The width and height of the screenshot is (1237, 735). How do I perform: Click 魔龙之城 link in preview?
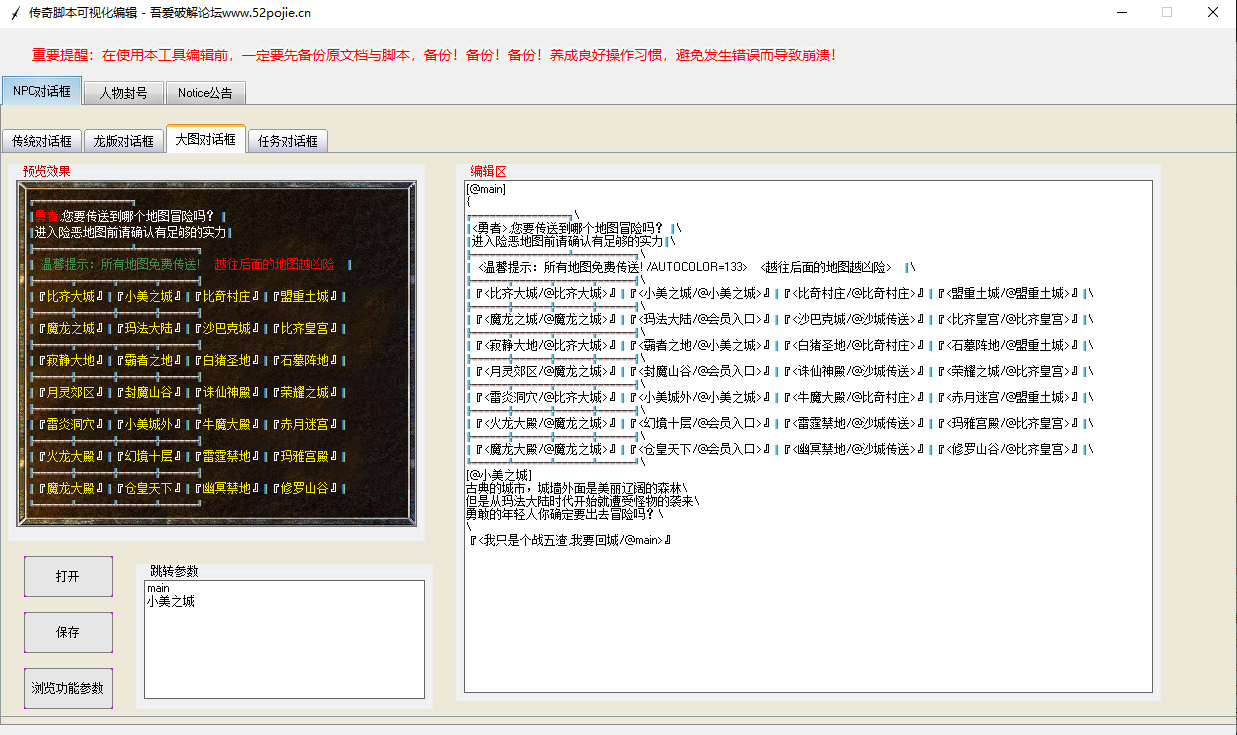(70, 328)
